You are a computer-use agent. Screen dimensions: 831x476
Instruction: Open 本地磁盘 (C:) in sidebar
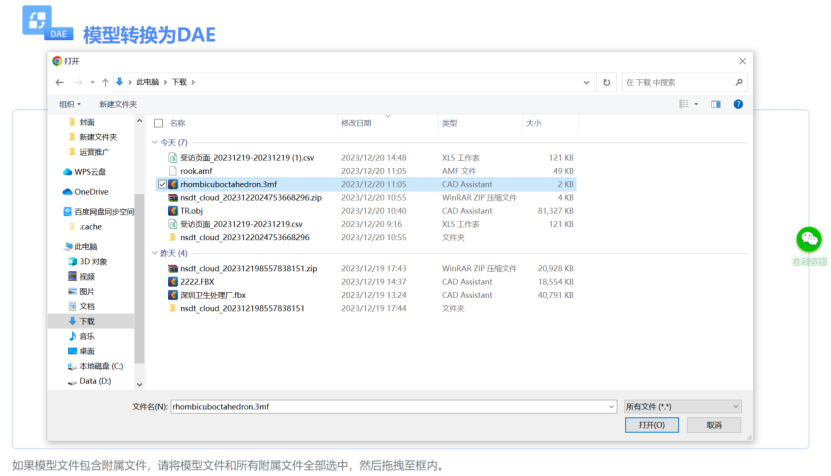(101, 366)
